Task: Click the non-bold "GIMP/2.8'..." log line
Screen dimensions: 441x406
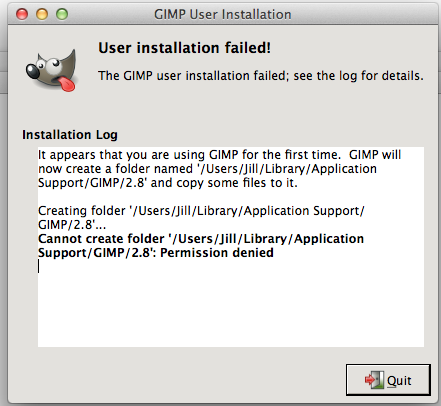Action: click(x=72, y=225)
